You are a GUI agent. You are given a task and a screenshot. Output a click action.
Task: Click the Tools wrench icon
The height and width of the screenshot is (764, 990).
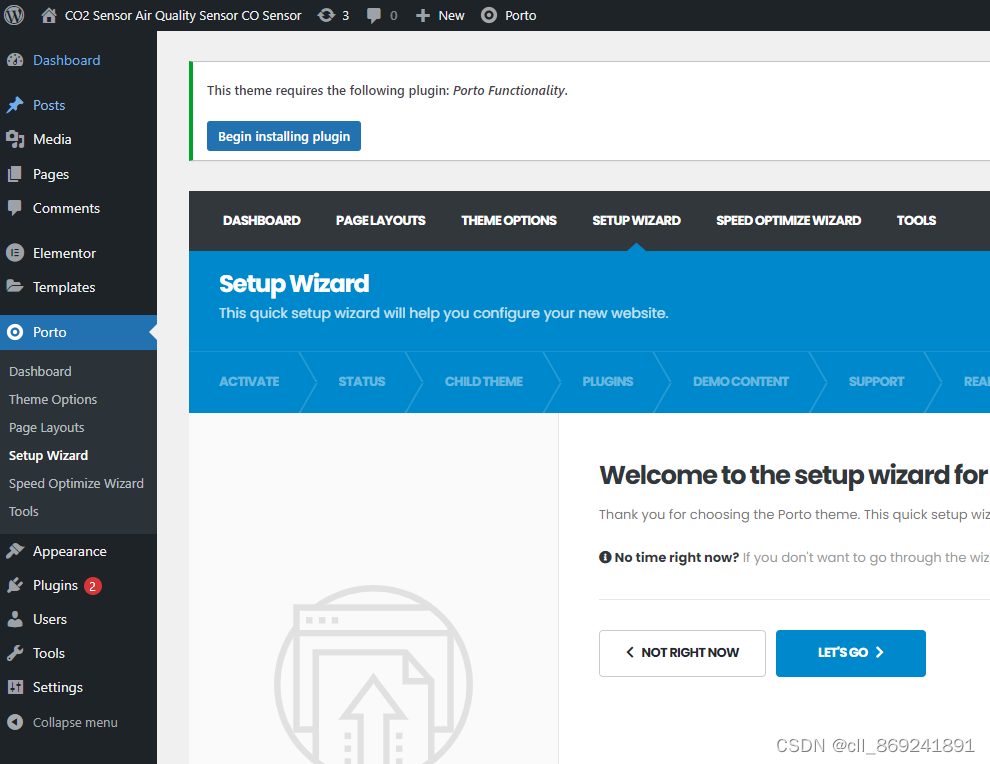tap(15, 653)
